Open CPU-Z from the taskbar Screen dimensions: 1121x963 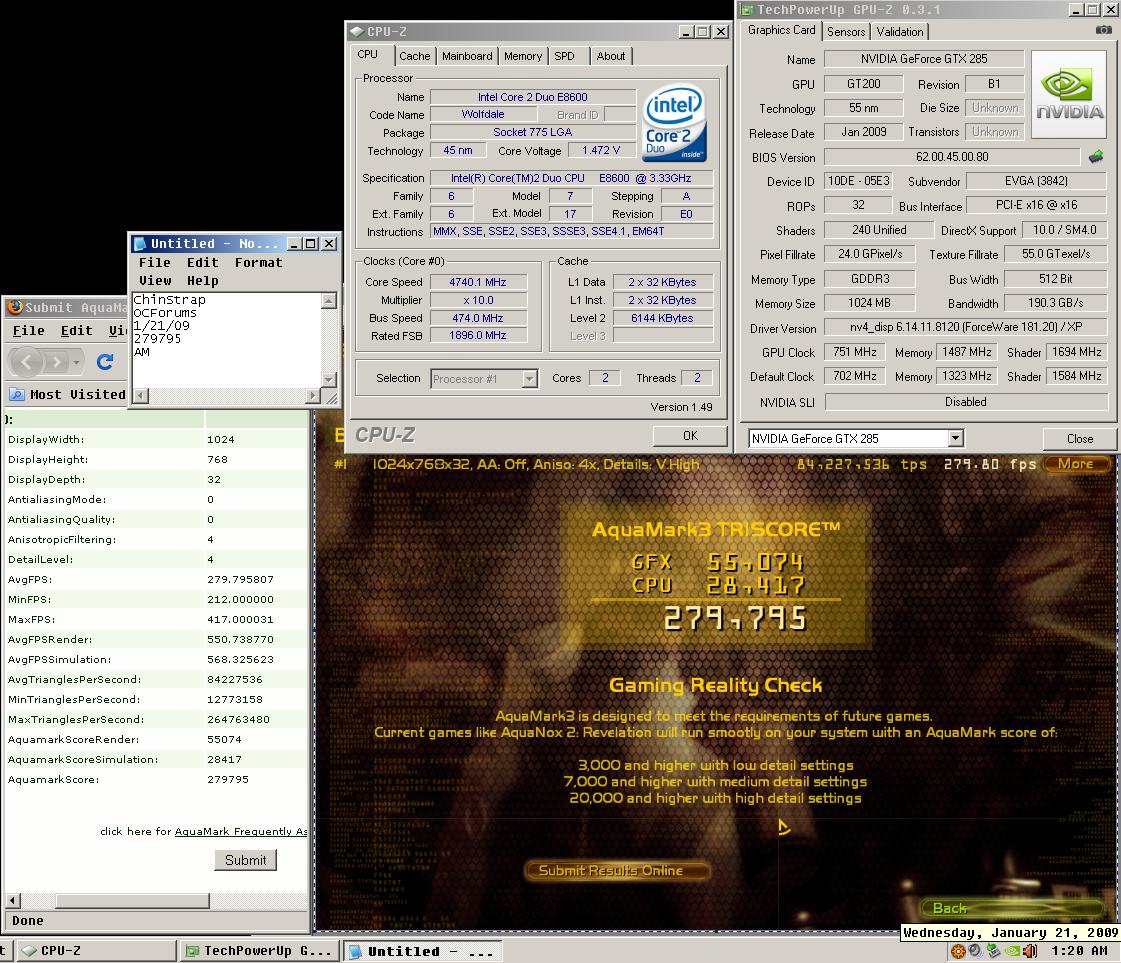[x=97, y=951]
